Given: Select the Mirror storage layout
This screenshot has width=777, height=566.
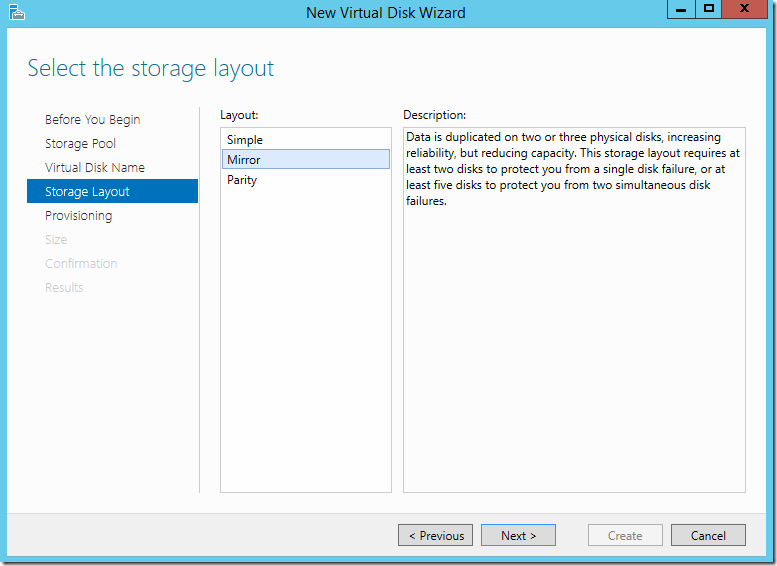Looking at the screenshot, I should click(x=244, y=160).
